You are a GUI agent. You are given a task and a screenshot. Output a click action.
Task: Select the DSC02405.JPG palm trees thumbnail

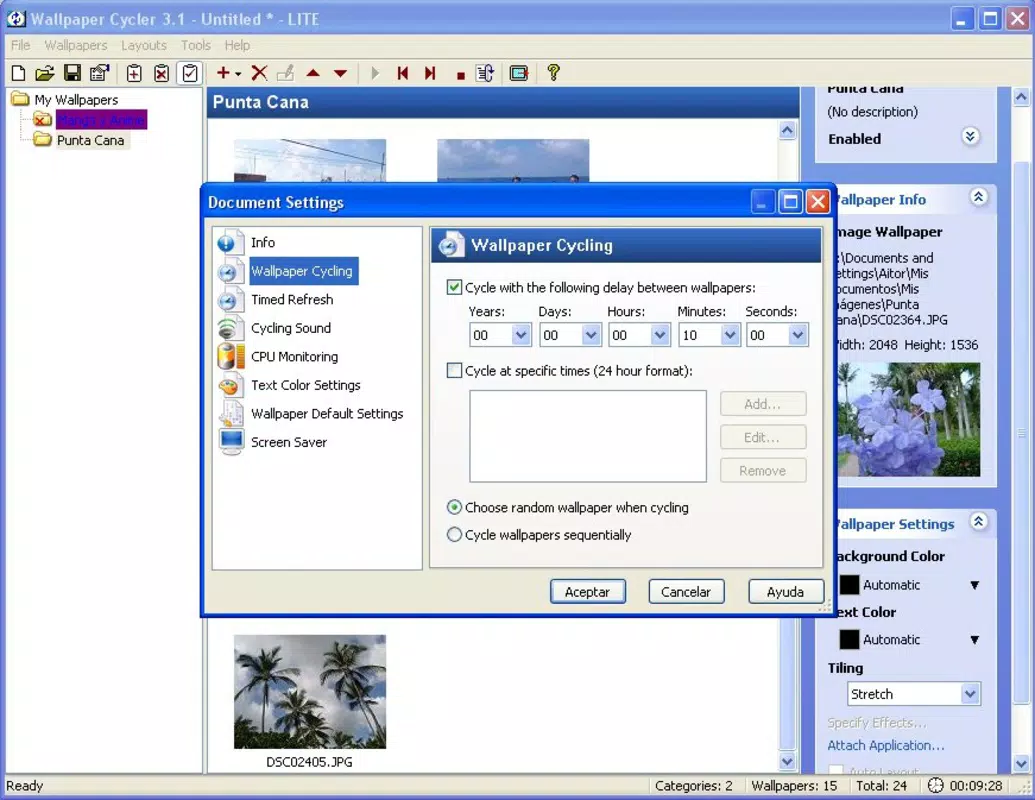pyautogui.click(x=310, y=691)
